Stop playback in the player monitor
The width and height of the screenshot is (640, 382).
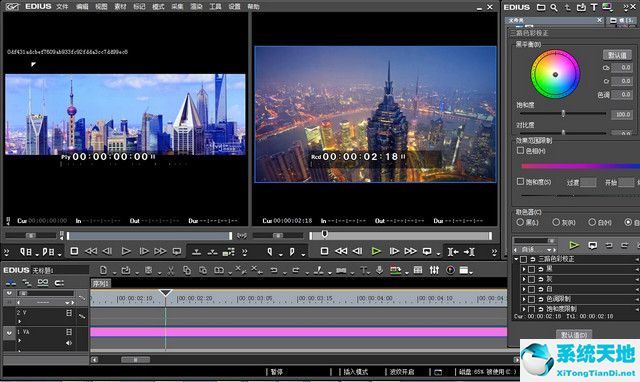74,251
